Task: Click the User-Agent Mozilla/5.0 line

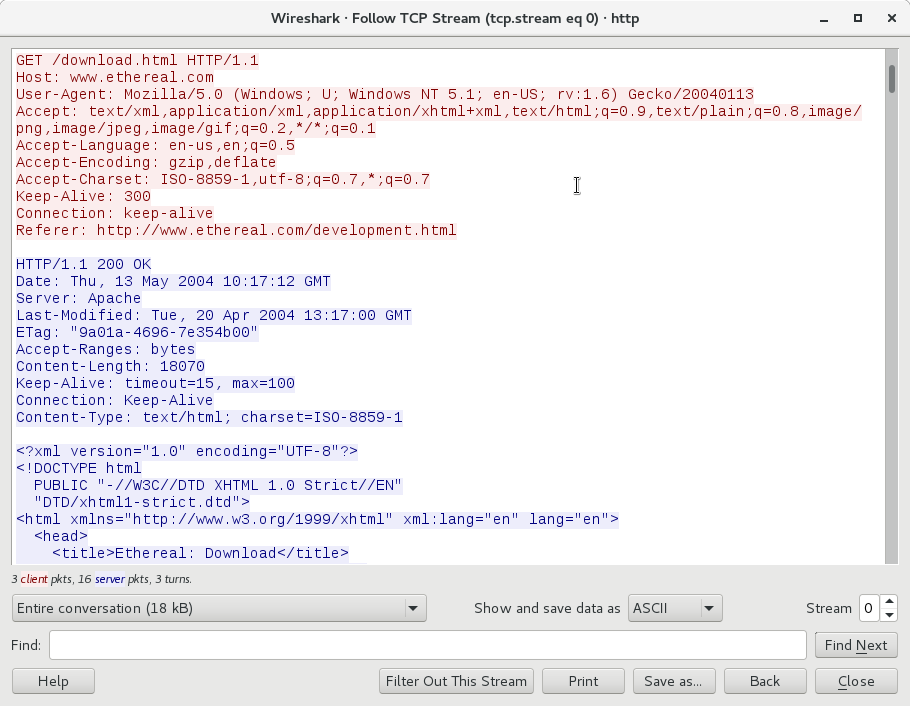Action: (x=385, y=94)
